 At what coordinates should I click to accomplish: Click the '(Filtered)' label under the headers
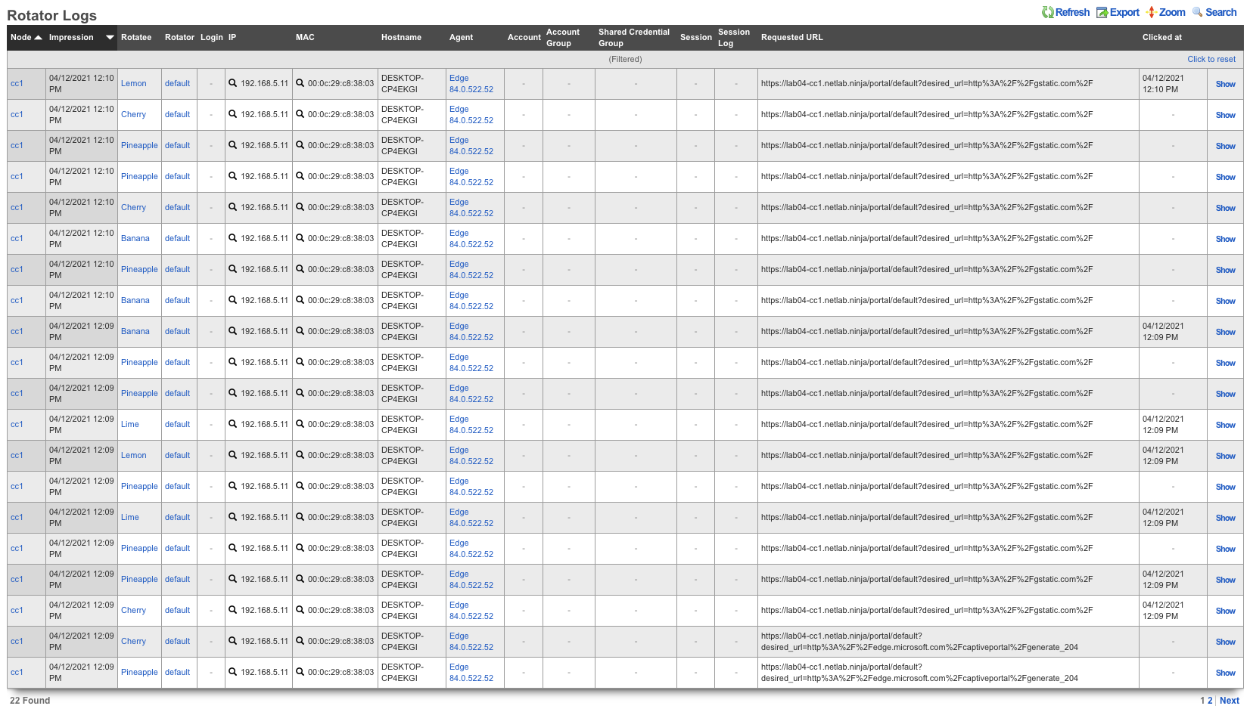click(x=625, y=59)
